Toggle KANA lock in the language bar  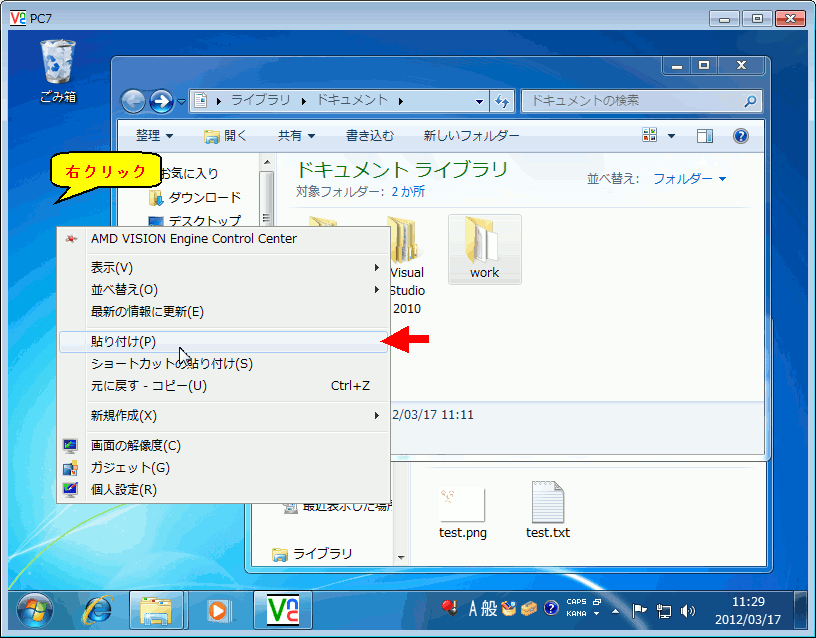click(x=575, y=612)
